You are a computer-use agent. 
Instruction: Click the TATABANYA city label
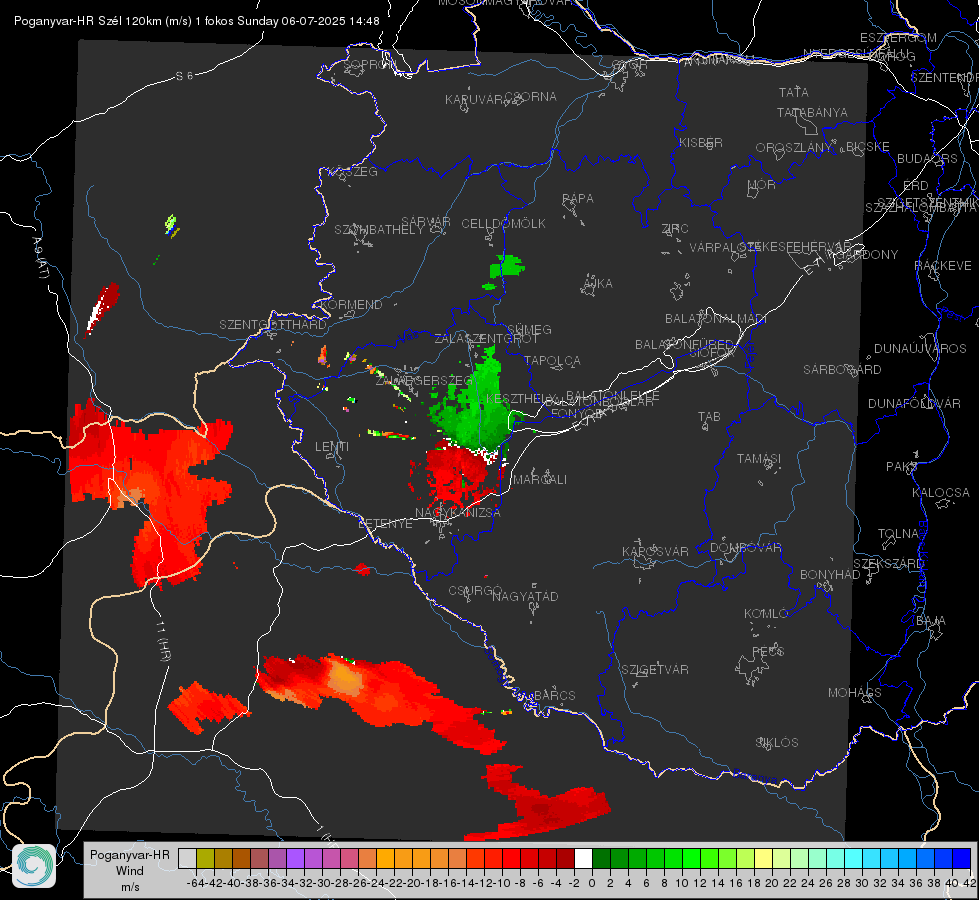click(812, 112)
